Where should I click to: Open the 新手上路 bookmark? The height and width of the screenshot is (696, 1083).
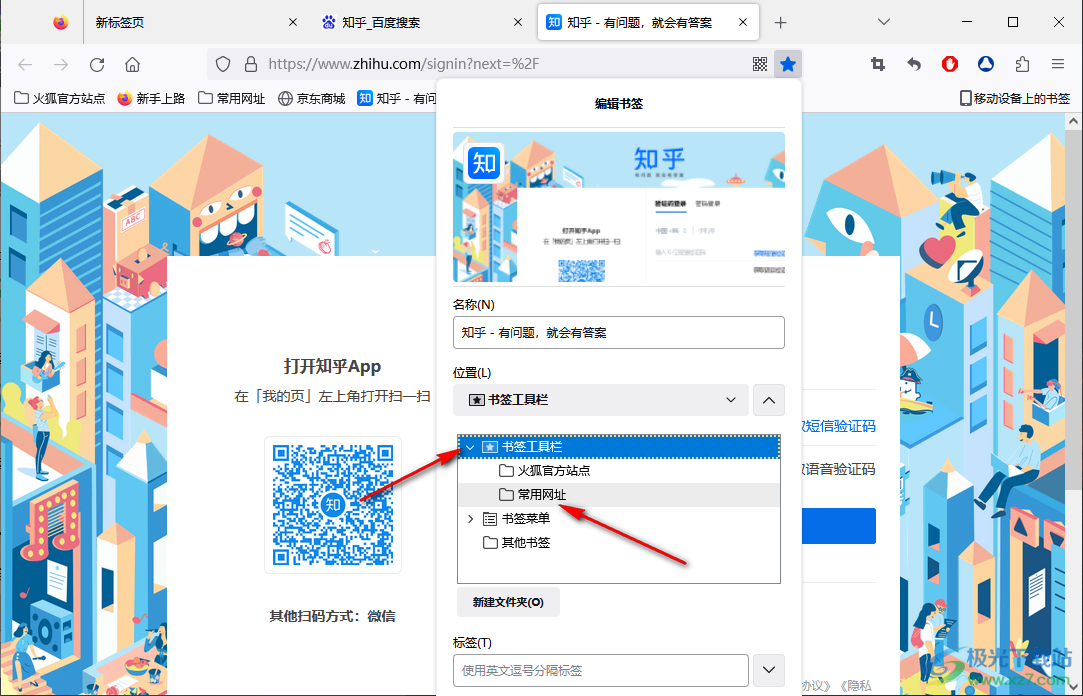tap(151, 99)
